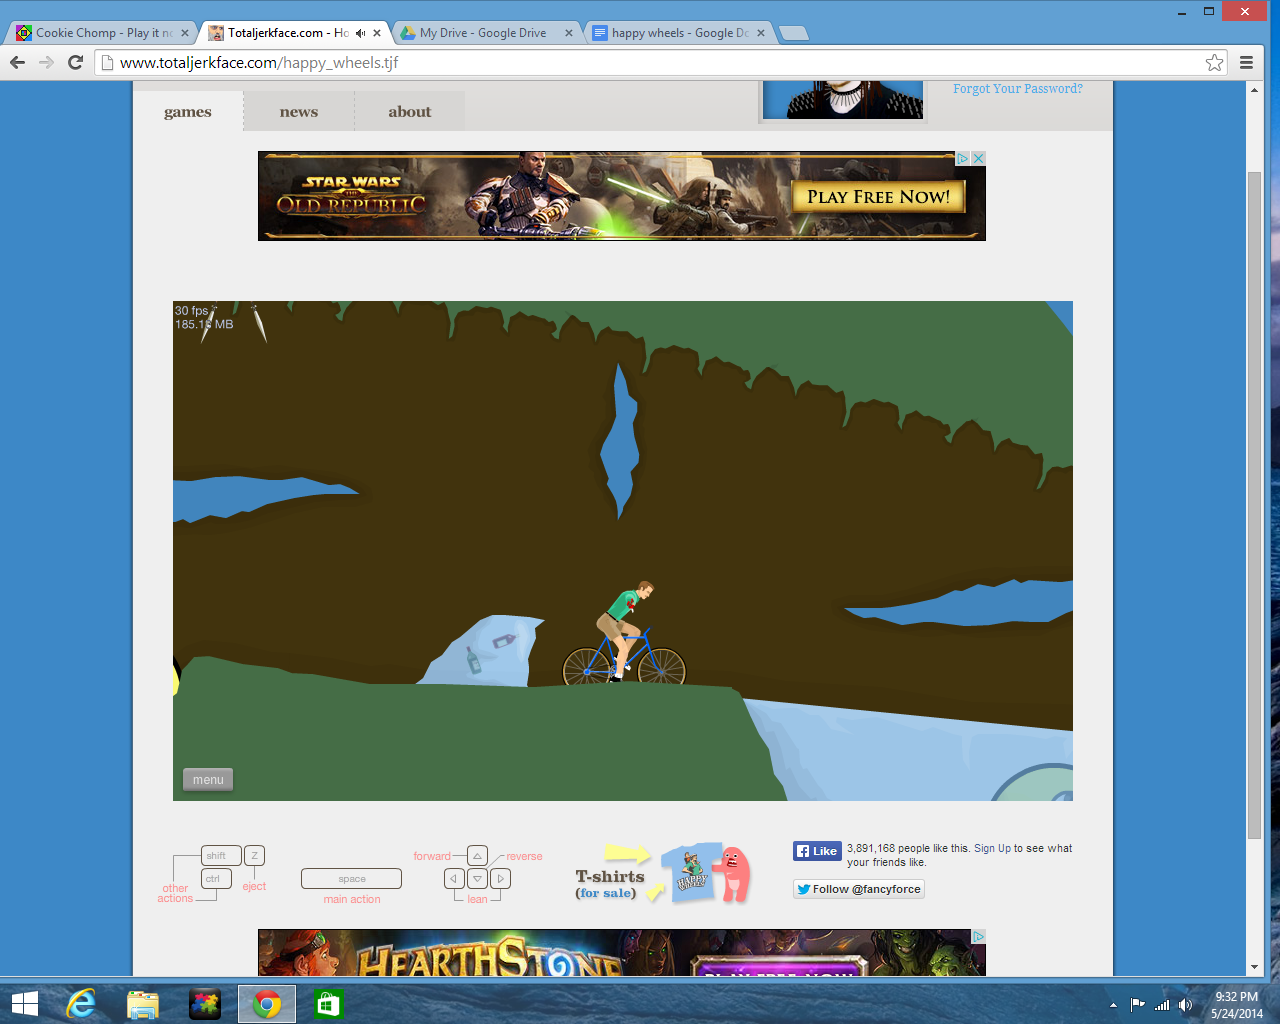The width and height of the screenshot is (1280, 1024).
Task: Click the Z eject key icon
Action: (x=254, y=855)
